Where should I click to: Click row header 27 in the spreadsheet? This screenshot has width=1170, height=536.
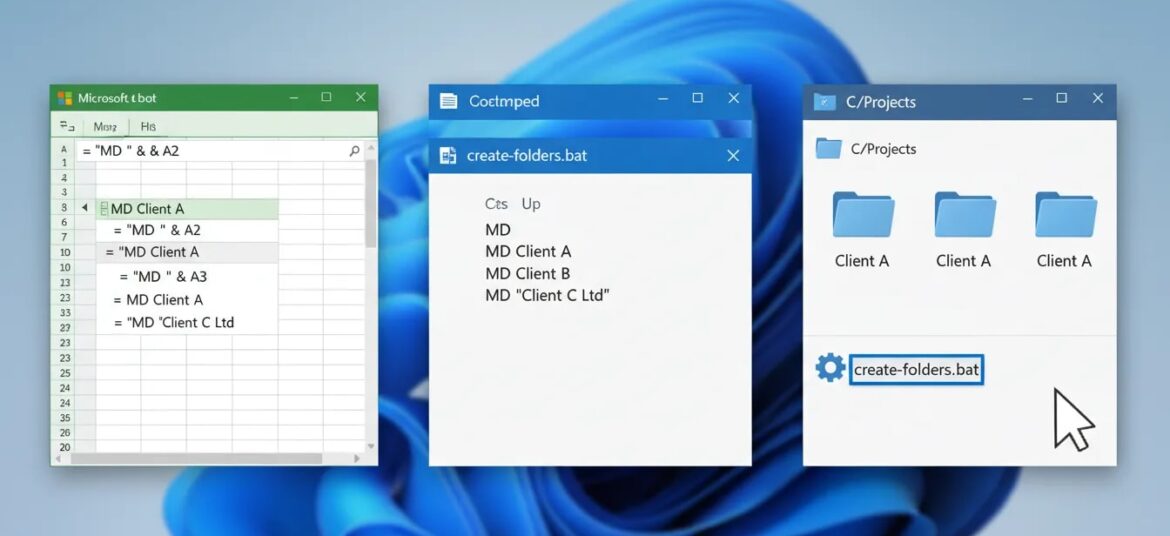65,328
